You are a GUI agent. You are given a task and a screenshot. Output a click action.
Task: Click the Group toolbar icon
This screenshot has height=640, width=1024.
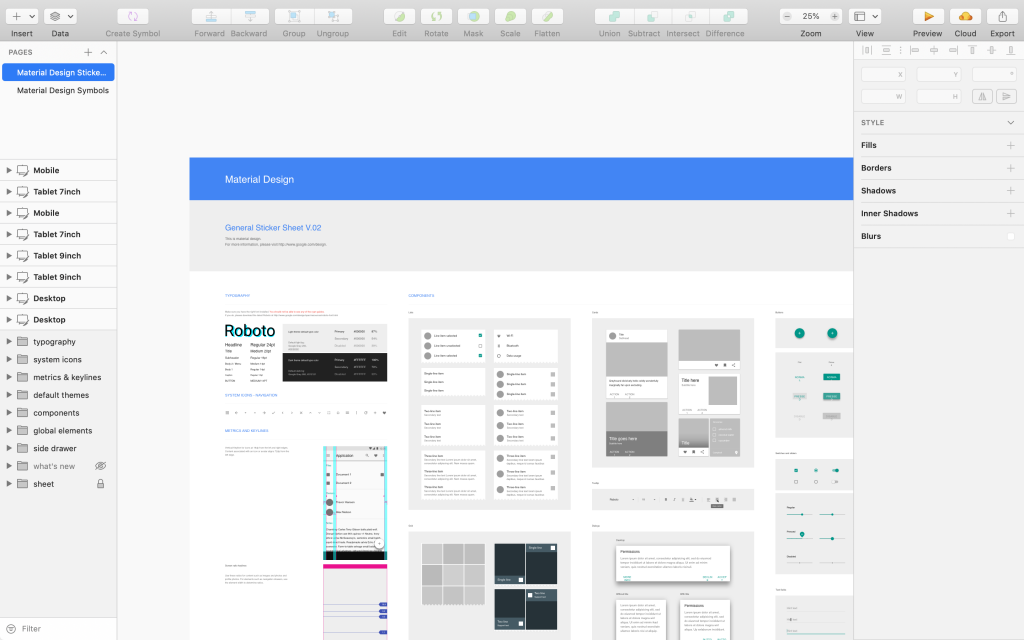(295, 16)
